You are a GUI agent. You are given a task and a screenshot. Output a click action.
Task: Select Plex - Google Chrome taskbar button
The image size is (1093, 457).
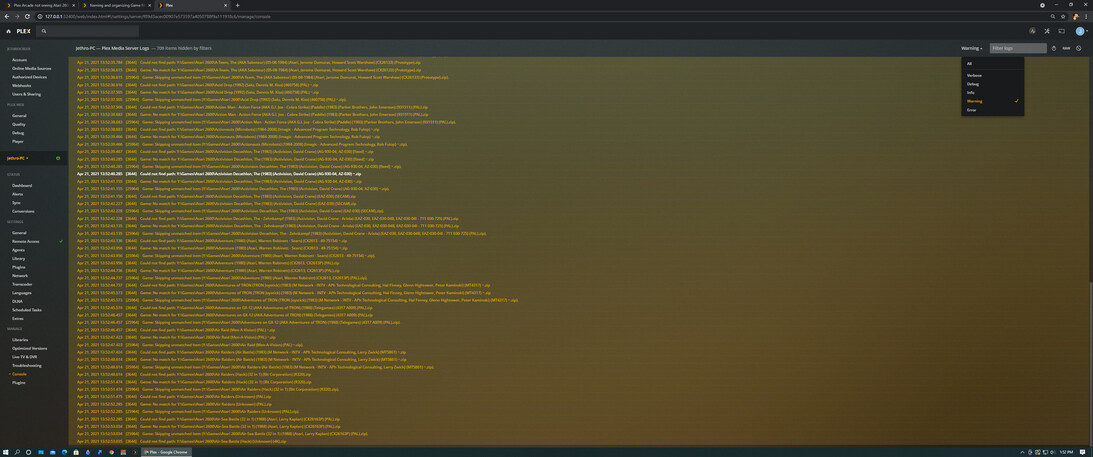click(x=166, y=452)
